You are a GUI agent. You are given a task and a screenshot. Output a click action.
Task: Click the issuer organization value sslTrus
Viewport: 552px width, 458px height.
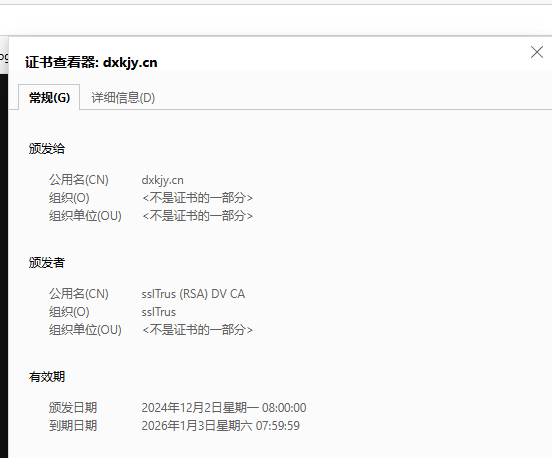(158, 312)
